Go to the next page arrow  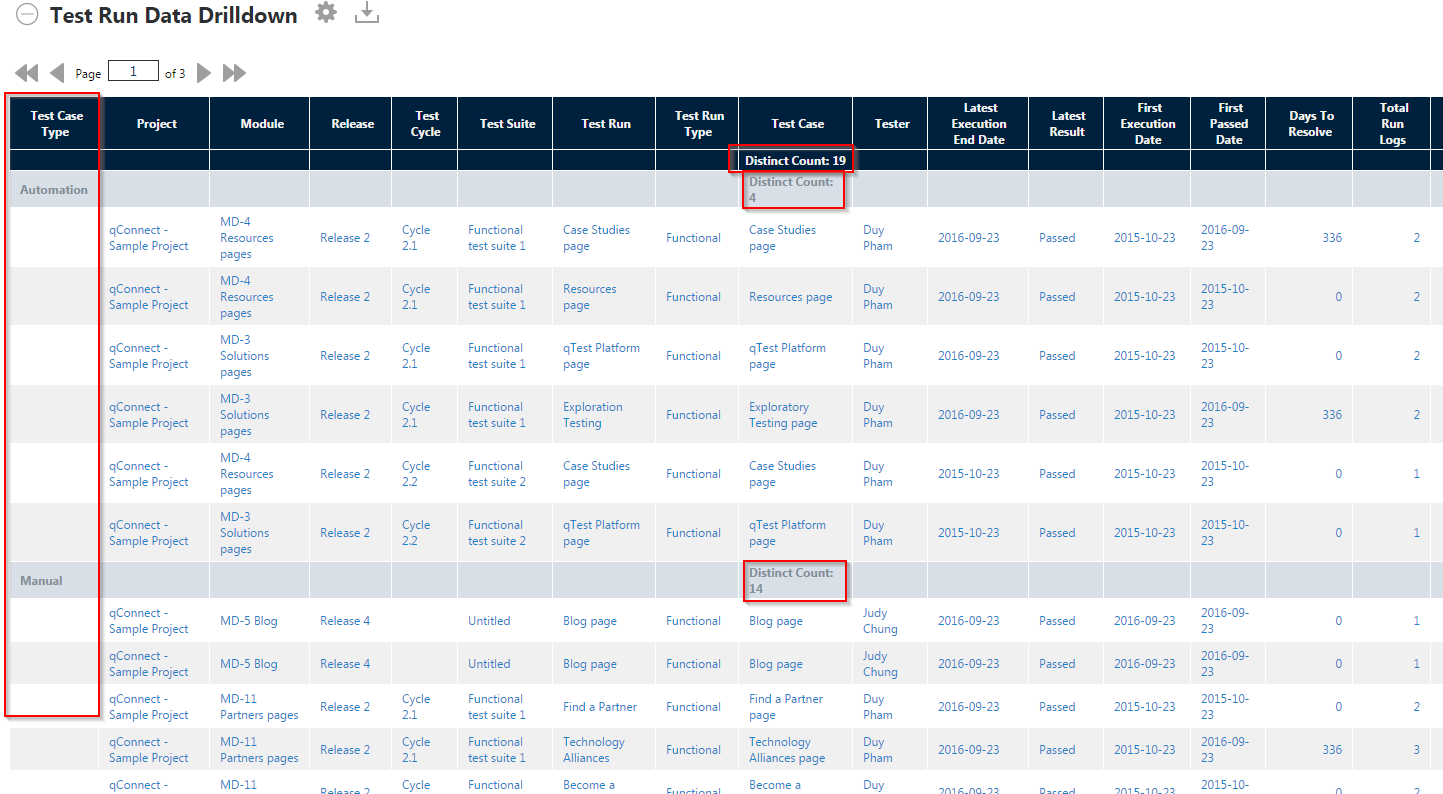coord(204,73)
